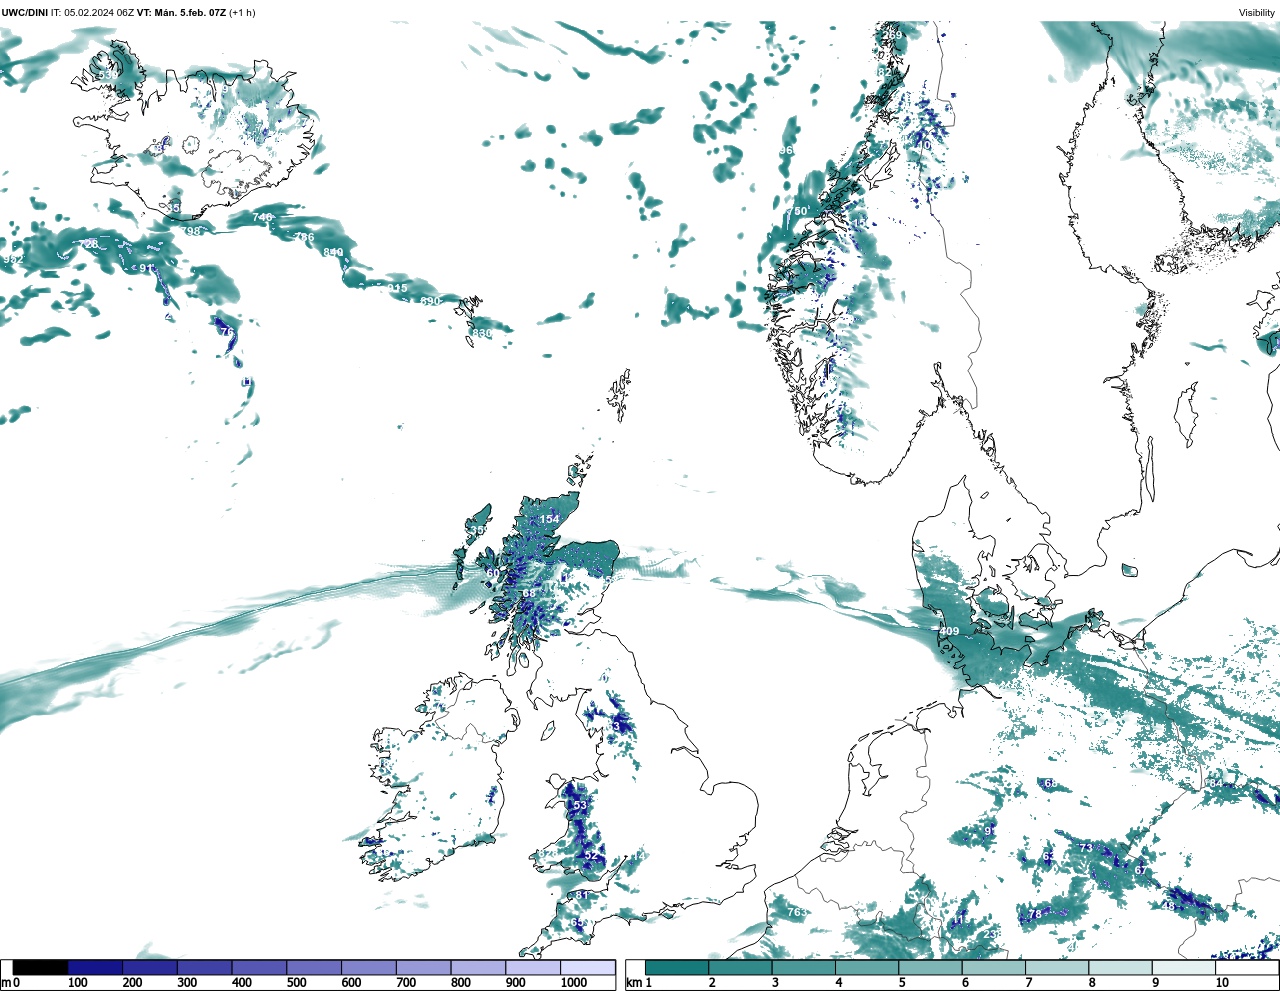Click the 7–8 km legend swatch
Image resolution: width=1280 pixels, height=991 pixels.
(x=1057, y=967)
